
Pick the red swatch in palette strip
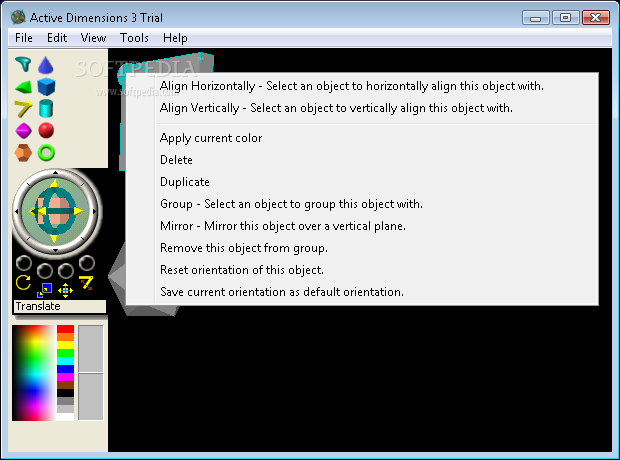pyautogui.click(x=65, y=329)
